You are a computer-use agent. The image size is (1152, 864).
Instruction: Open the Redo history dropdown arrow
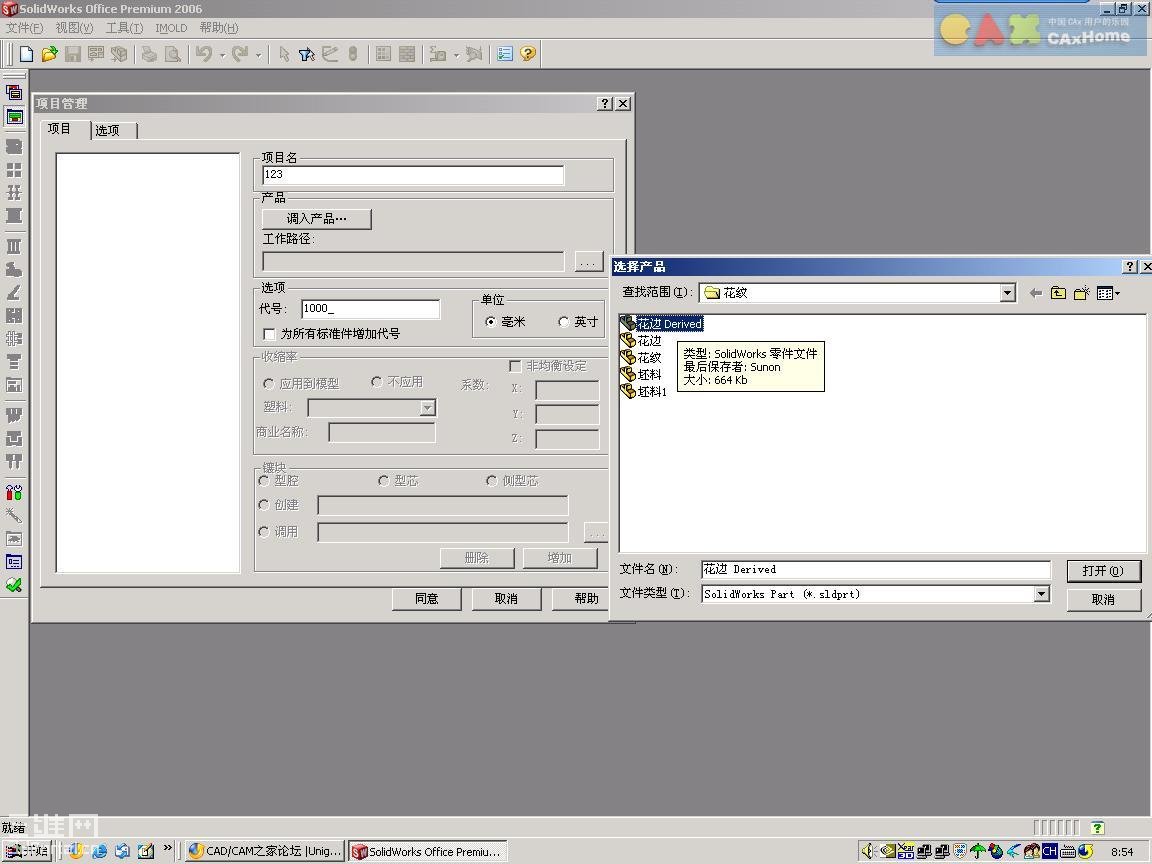click(258, 54)
